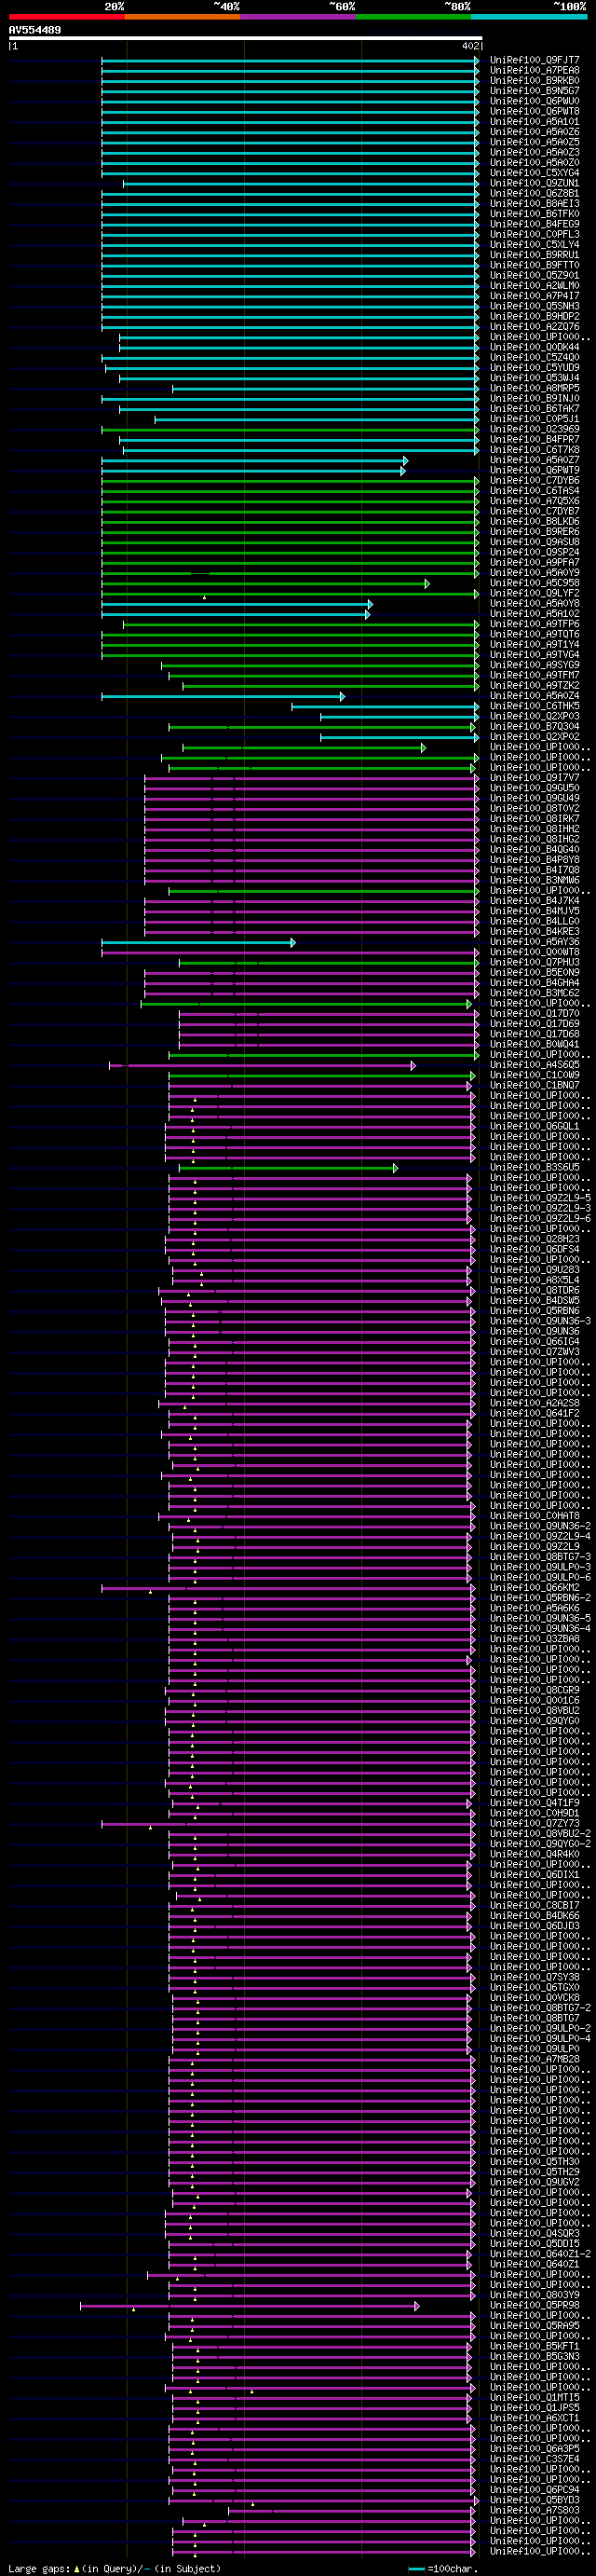Screen dimensions: 596x2576
Task: Select hit UniRef100_Q66KM2
Action: (534, 1587)
